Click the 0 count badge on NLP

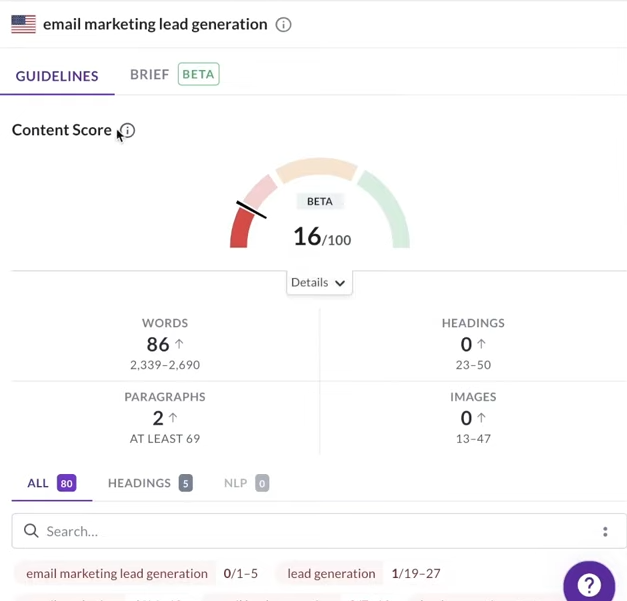tap(262, 483)
